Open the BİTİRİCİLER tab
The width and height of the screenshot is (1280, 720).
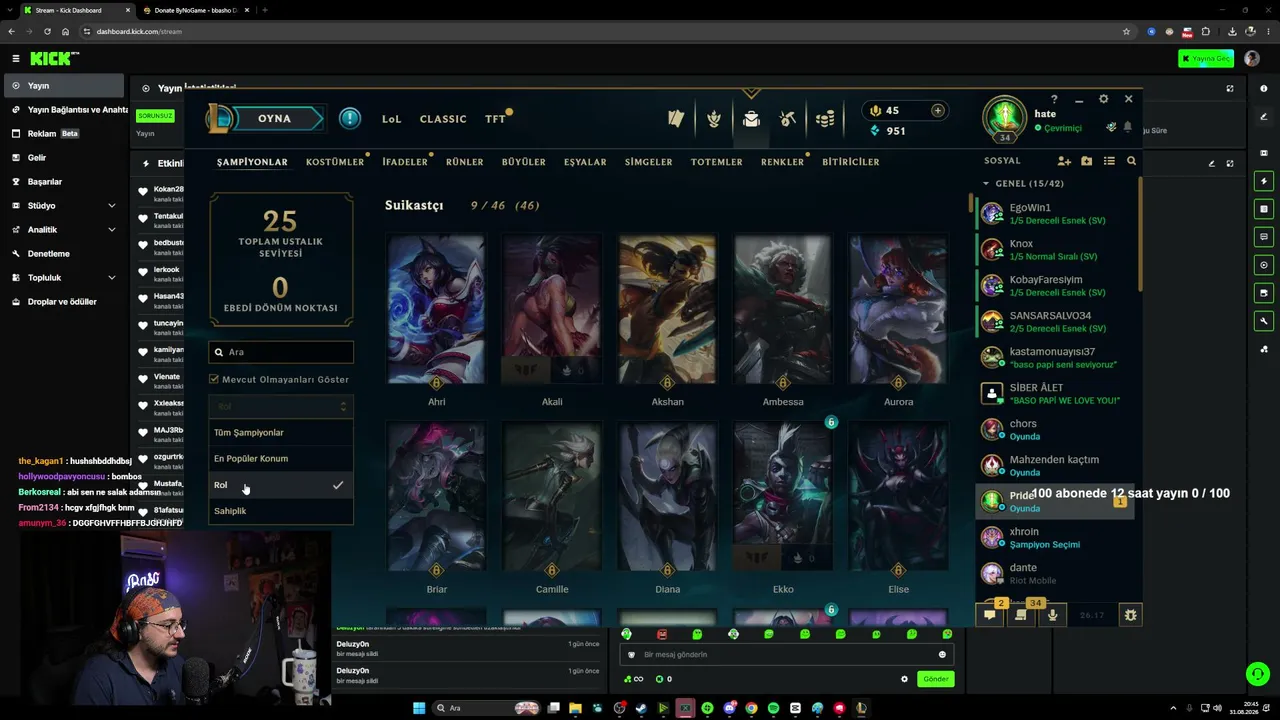(851, 162)
